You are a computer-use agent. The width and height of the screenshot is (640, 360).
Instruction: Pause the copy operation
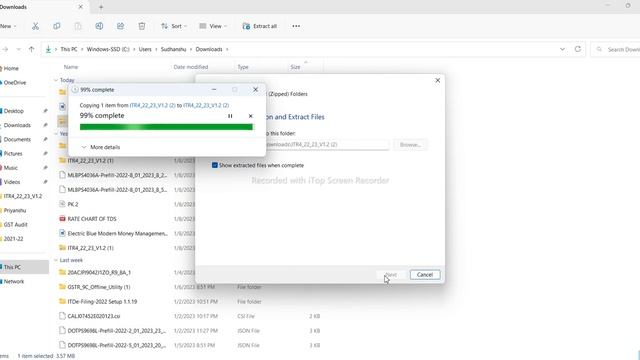point(230,116)
